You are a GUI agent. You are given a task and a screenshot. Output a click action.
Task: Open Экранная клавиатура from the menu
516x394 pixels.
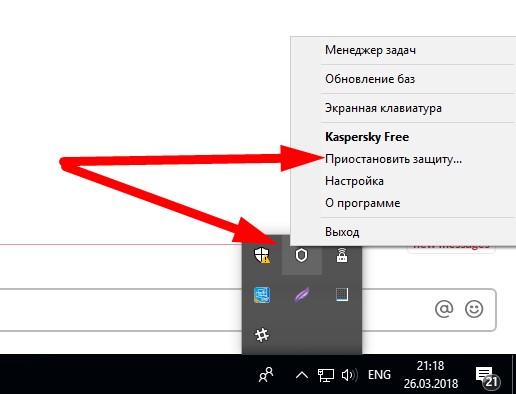(383, 108)
